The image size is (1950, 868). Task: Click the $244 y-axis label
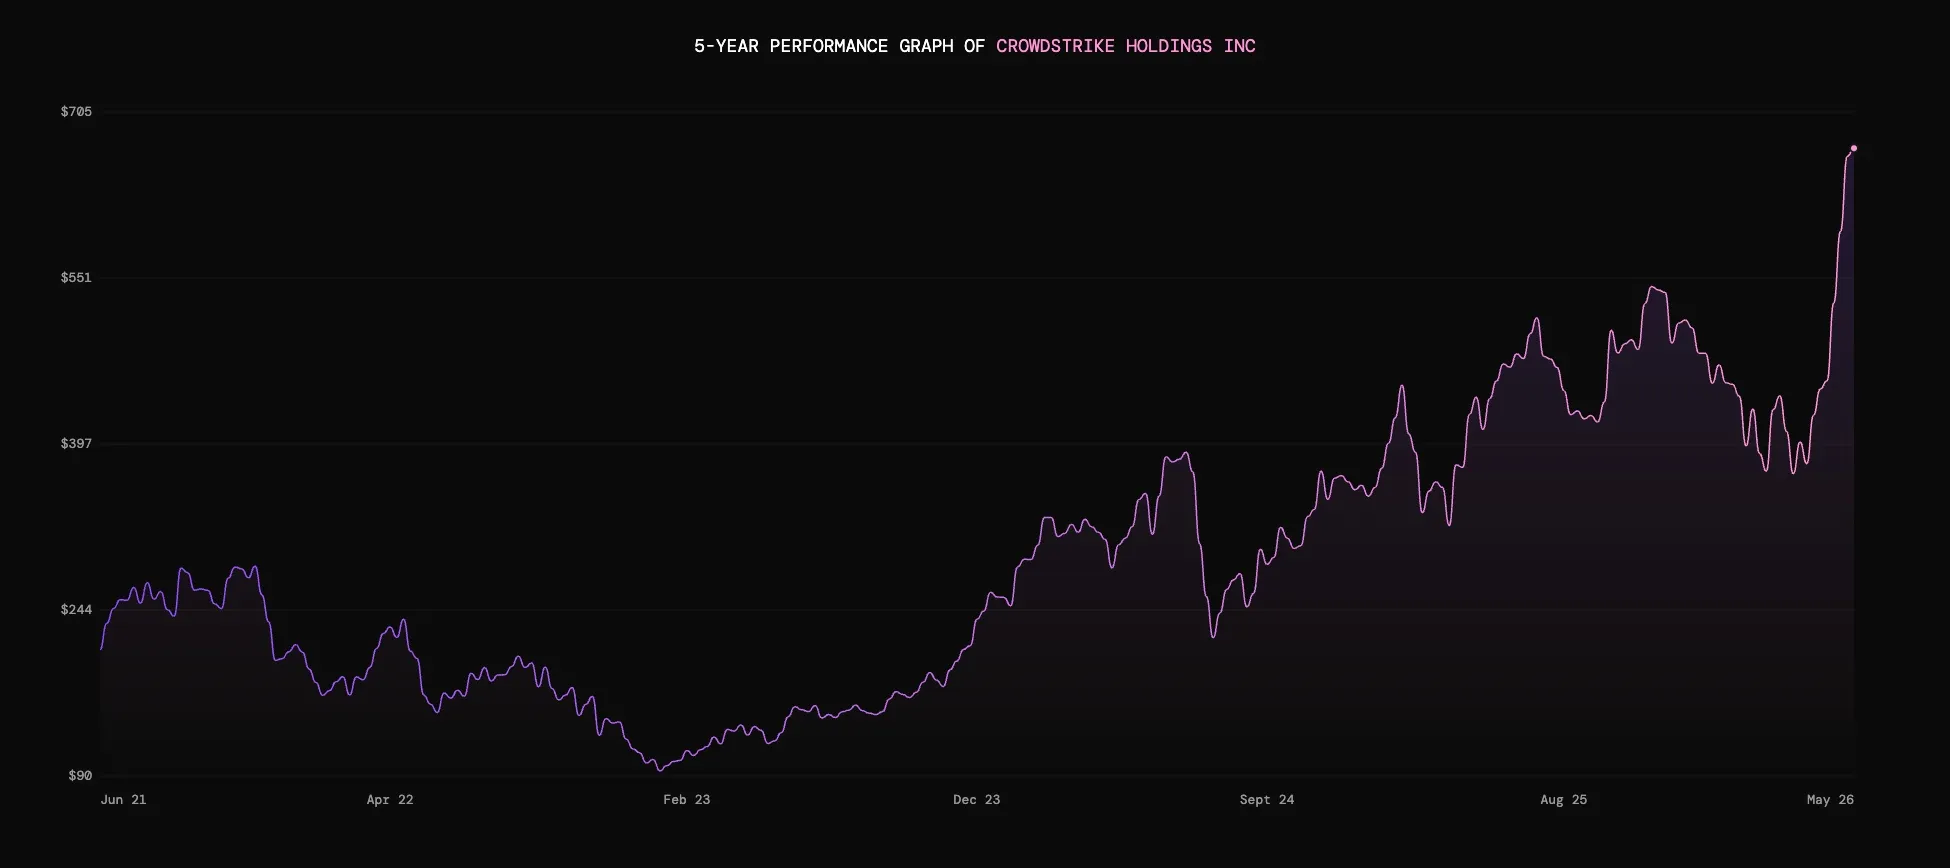click(76, 609)
